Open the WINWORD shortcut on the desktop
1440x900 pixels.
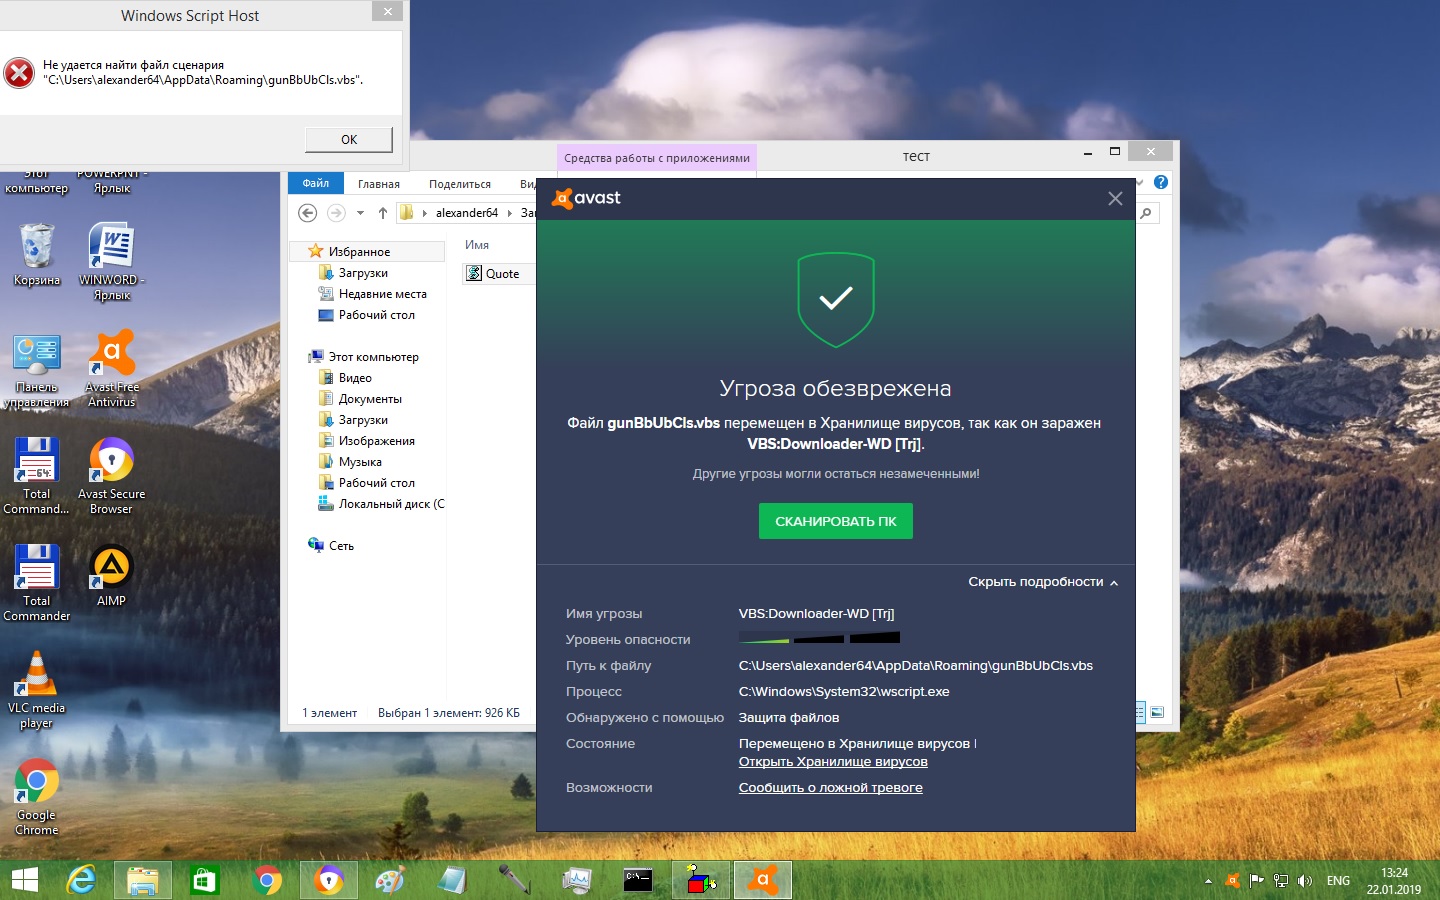[x=112, y=261]
